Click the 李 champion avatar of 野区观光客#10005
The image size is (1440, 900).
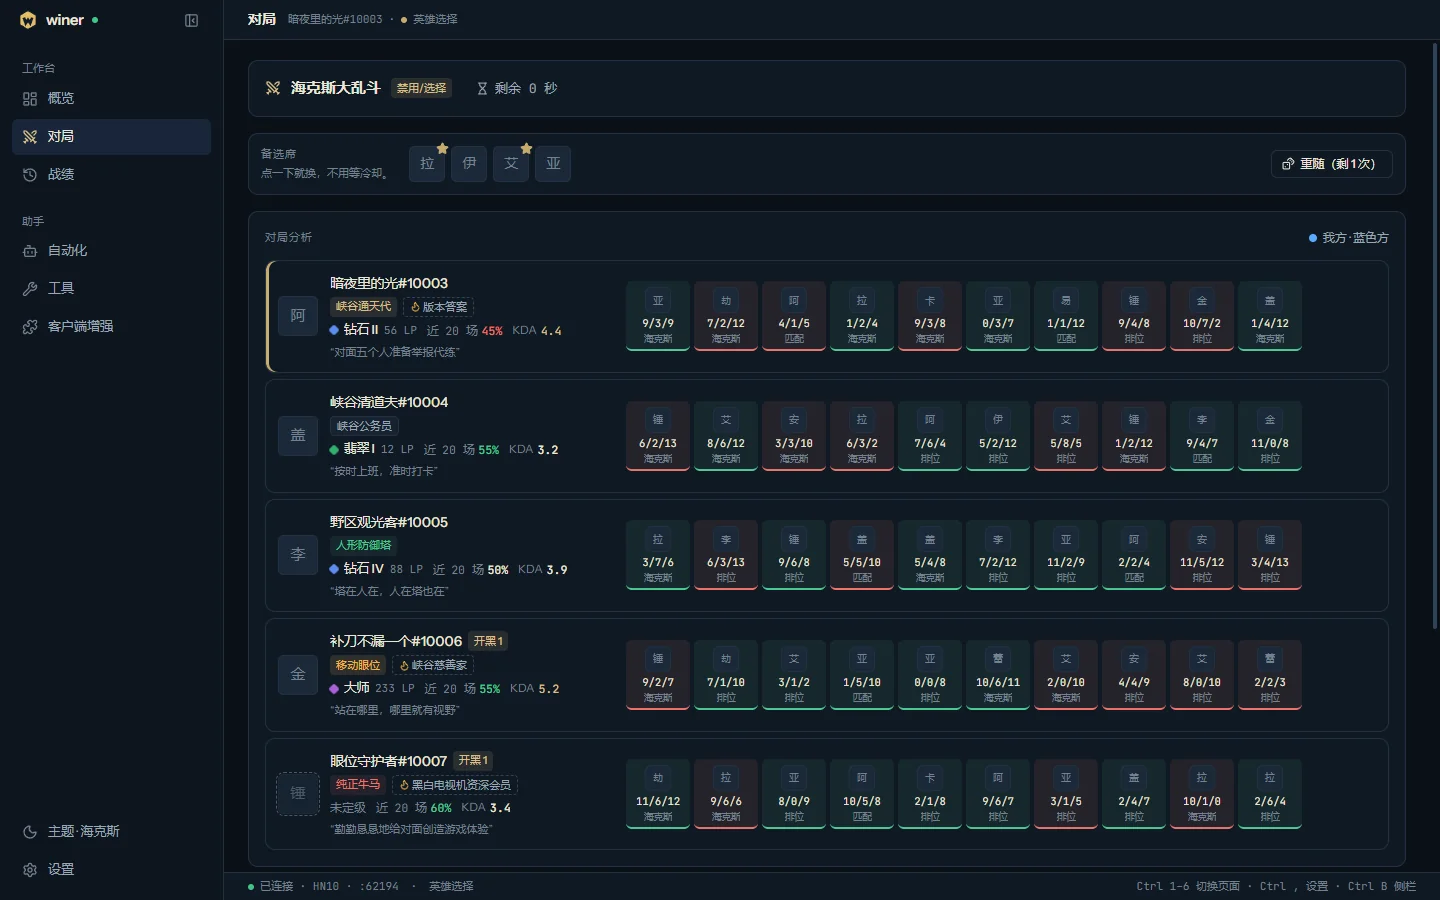[298, 554]
